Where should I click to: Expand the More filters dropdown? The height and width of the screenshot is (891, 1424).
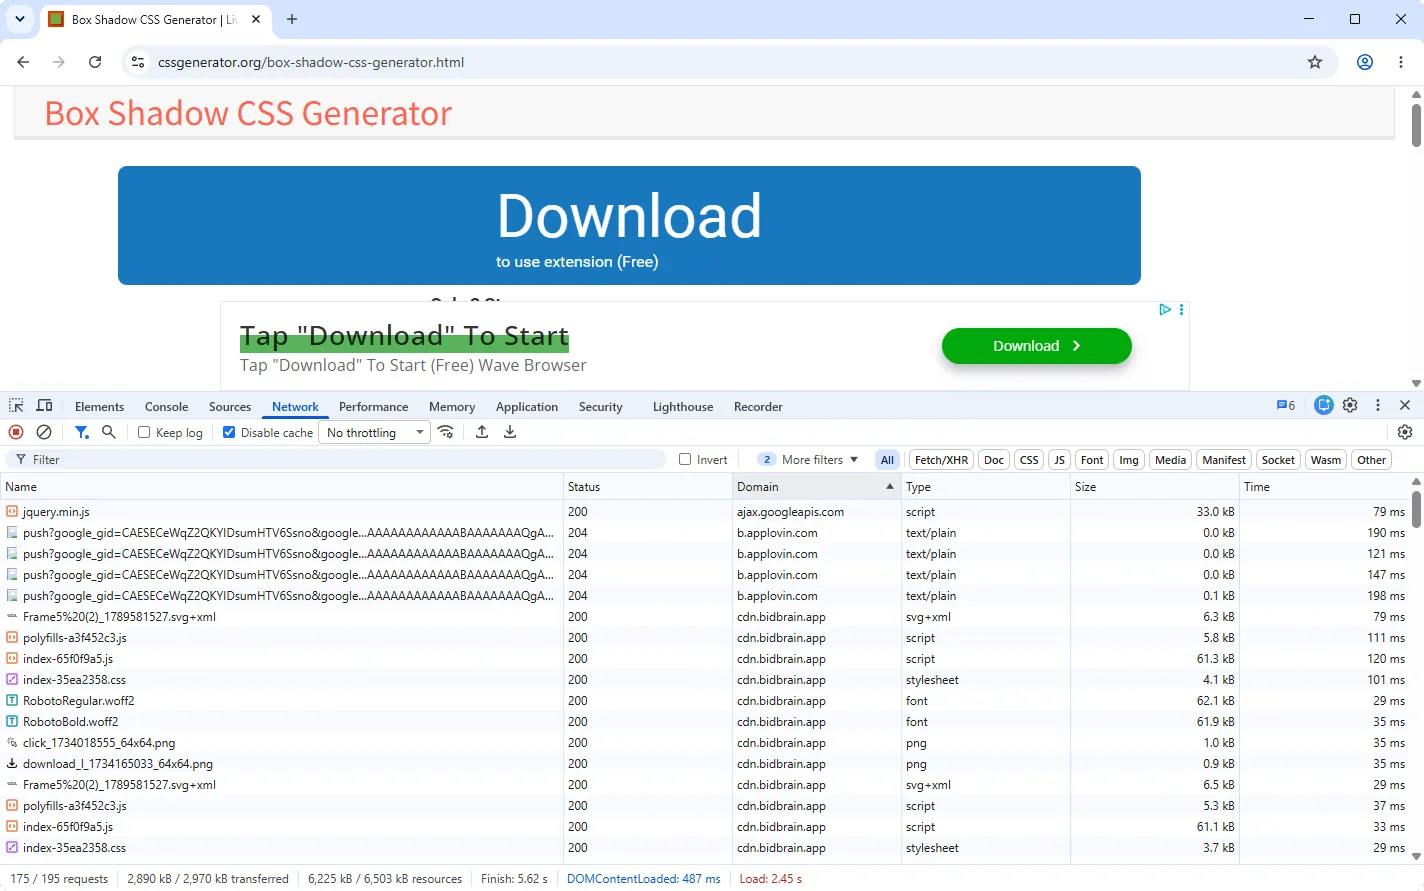pyautogui.click(x=808, y=459)
